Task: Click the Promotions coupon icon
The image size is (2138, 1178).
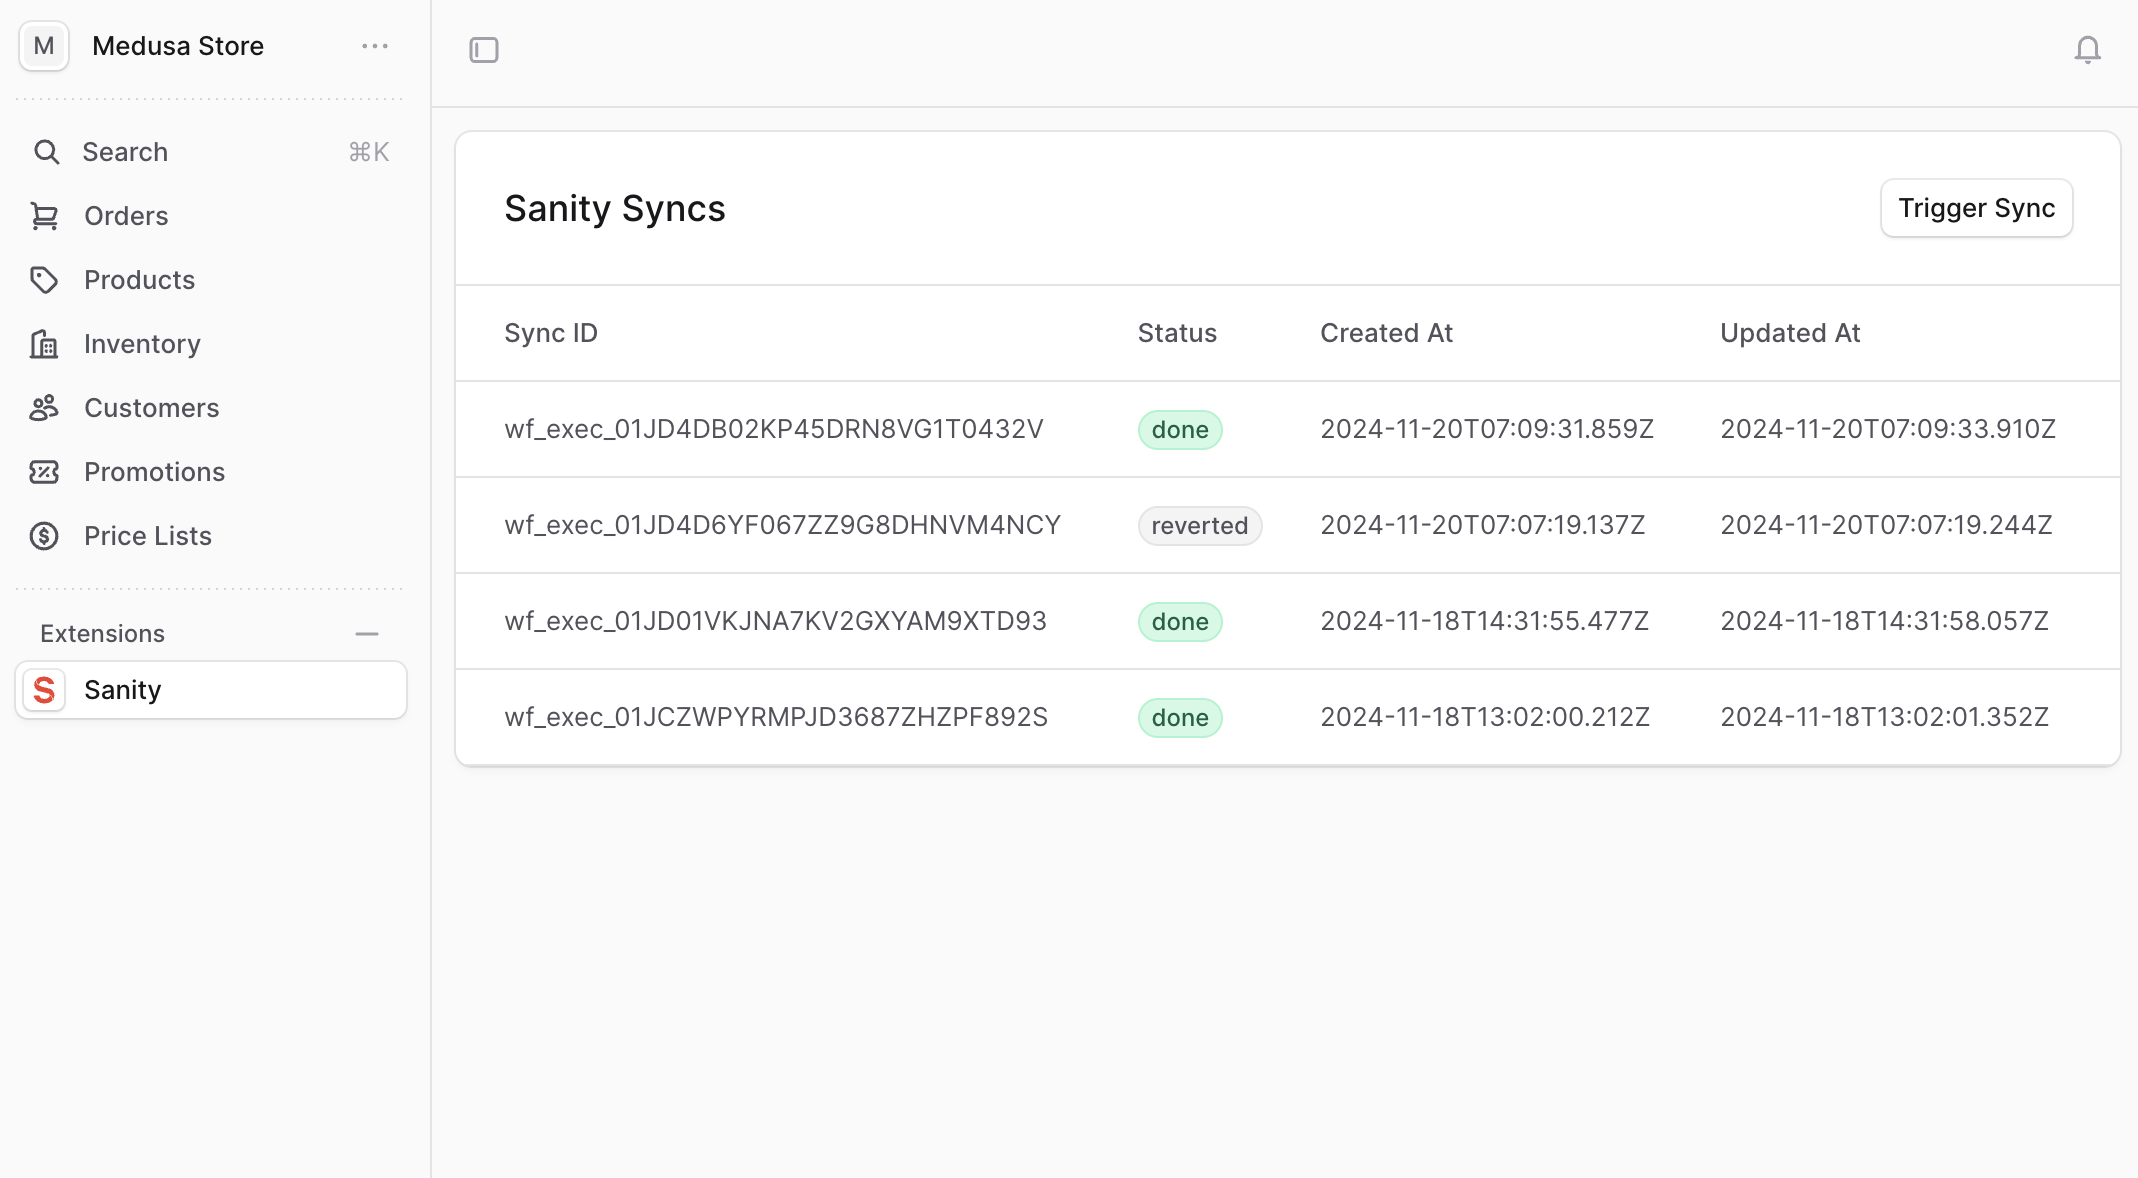Action: (46, 472)
